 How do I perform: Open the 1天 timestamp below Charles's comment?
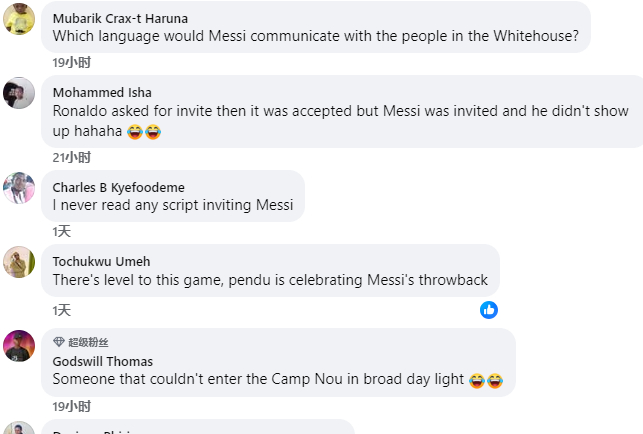pos(62,231)
